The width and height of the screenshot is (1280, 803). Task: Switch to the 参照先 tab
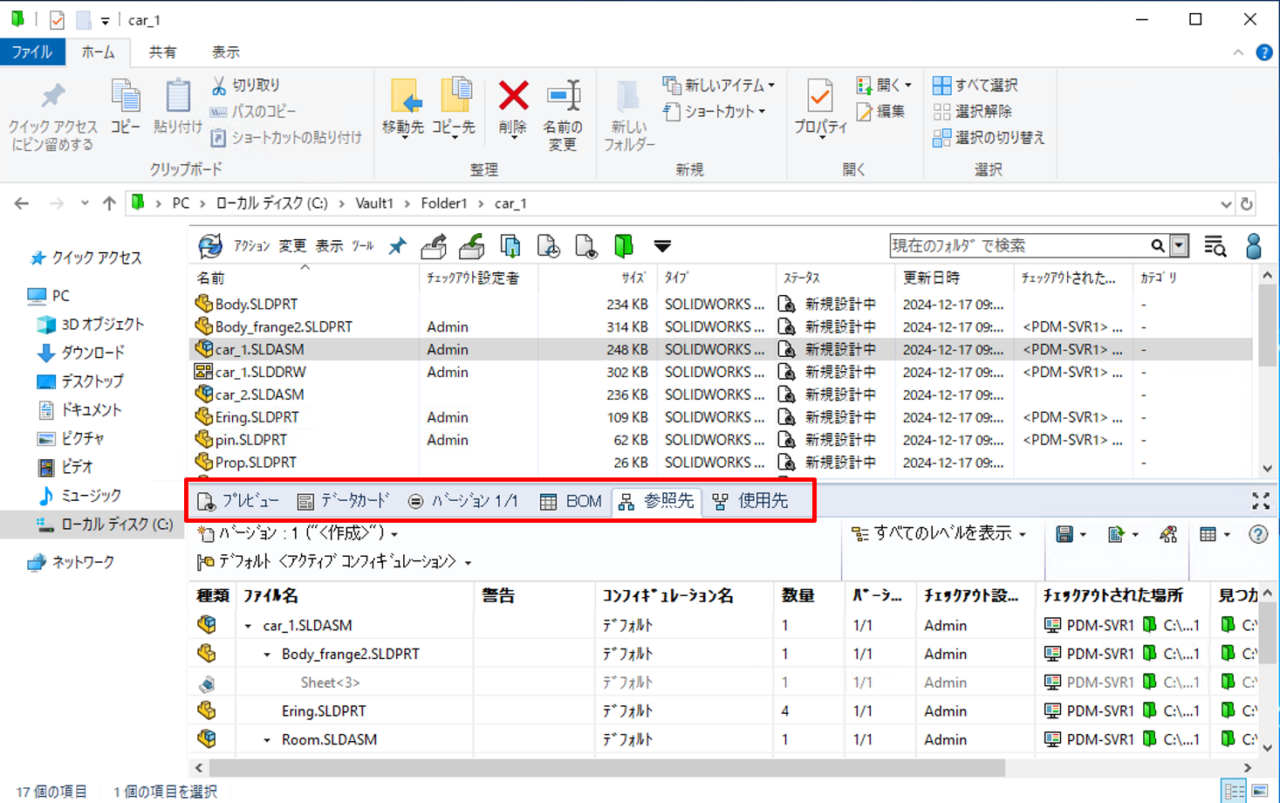656,501
